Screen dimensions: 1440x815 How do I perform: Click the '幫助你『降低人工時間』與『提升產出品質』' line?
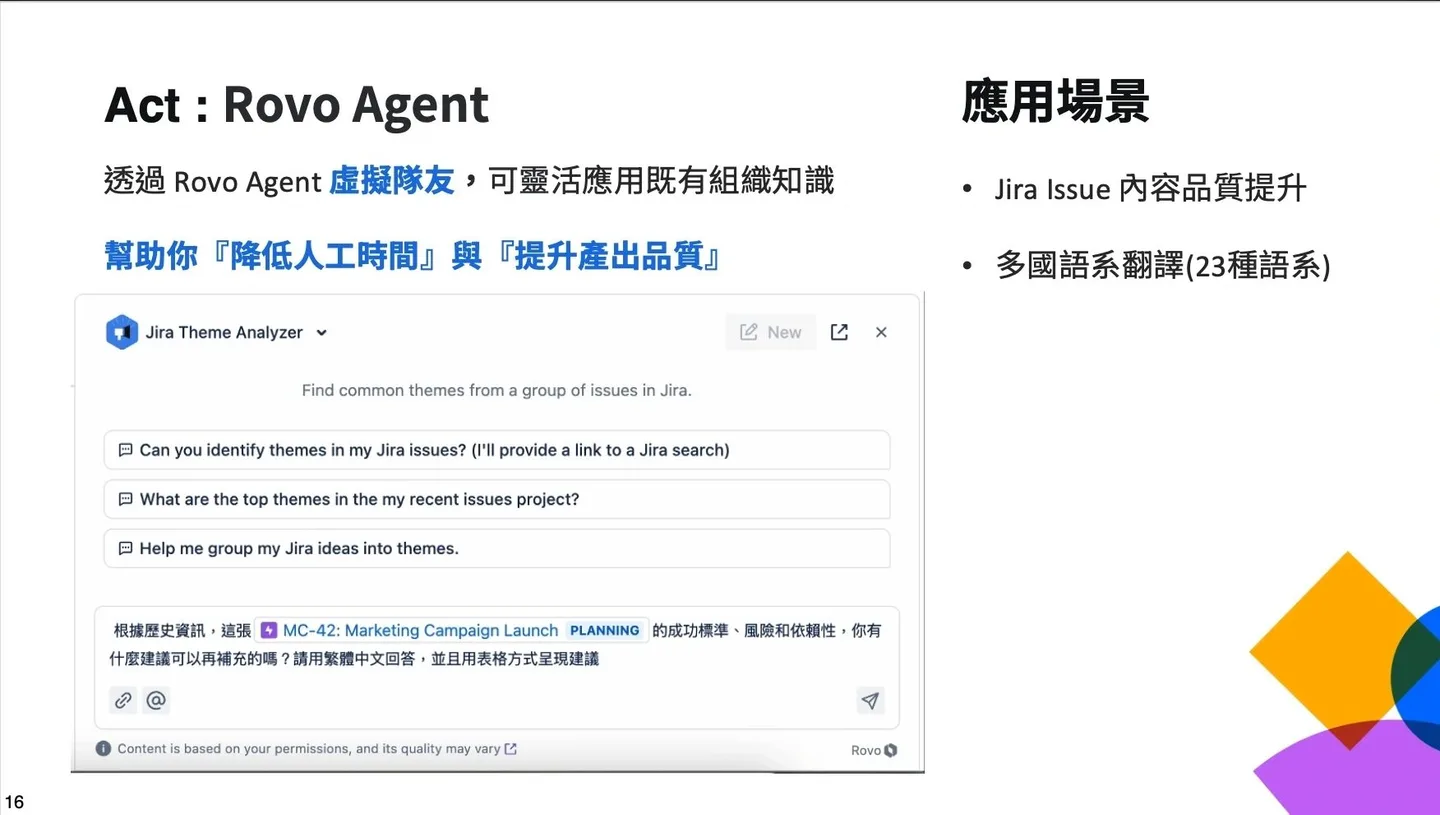[414, 257]
